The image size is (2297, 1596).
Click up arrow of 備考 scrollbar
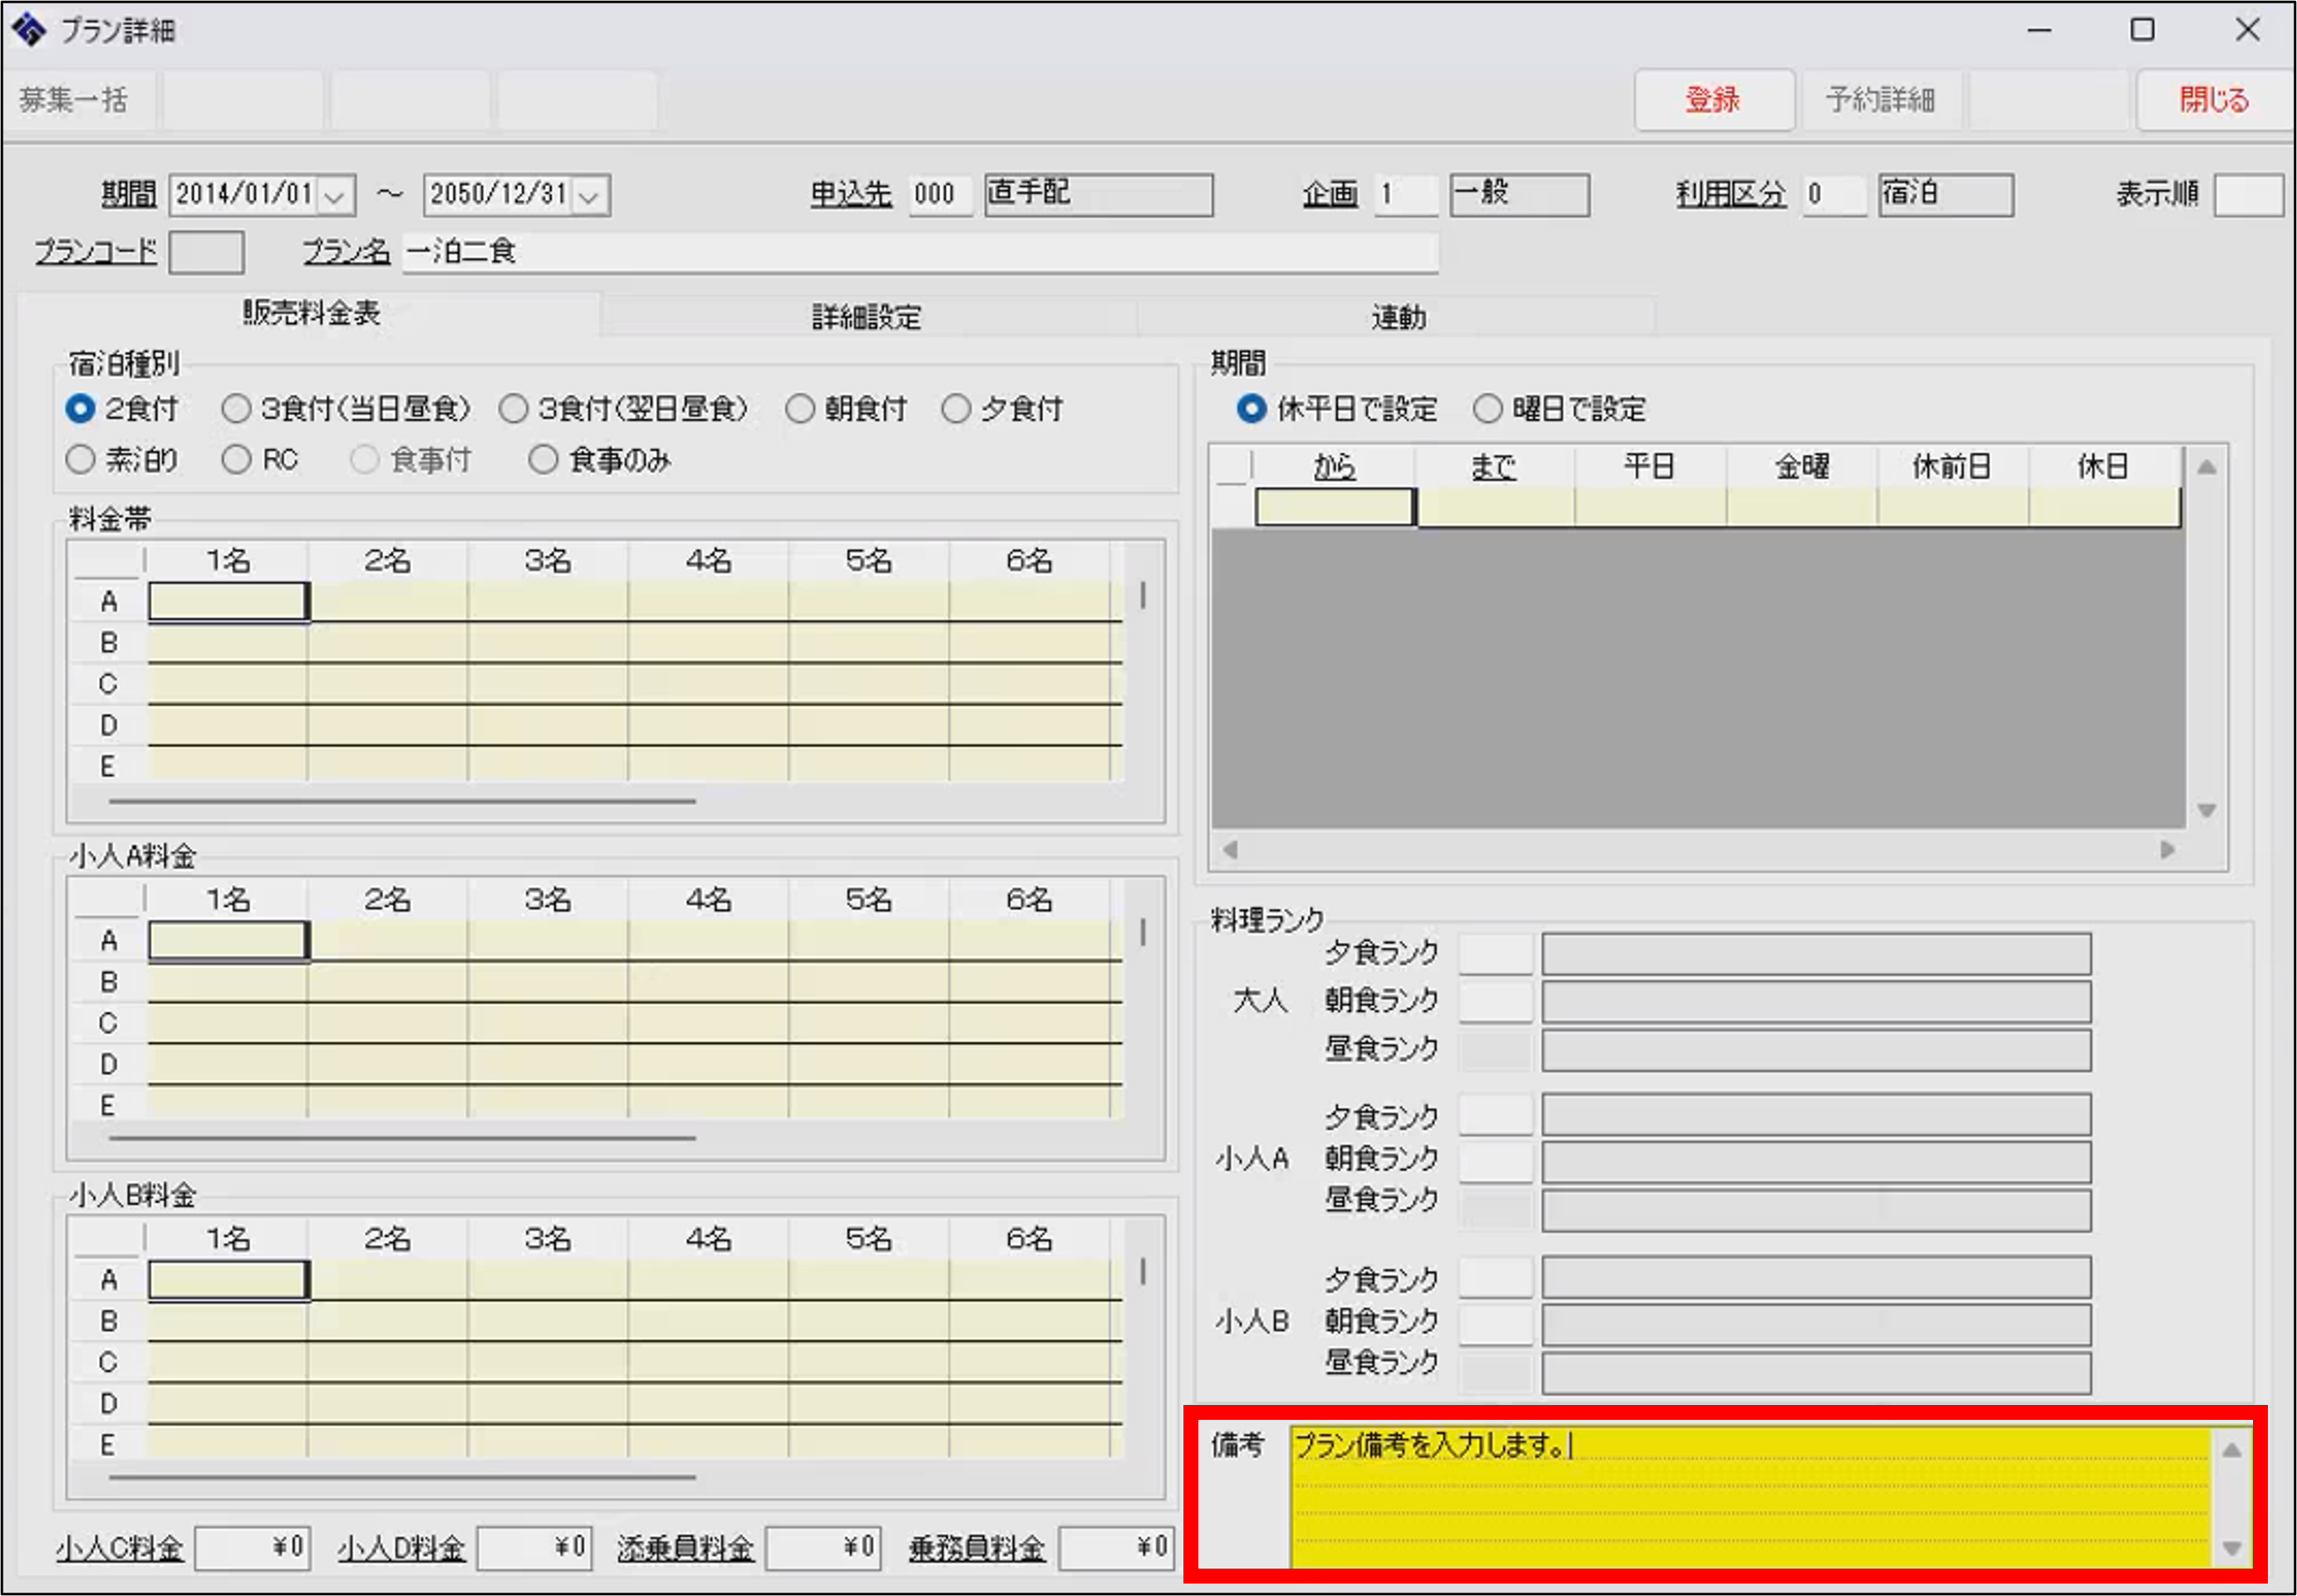(x=2231, y=1451)
